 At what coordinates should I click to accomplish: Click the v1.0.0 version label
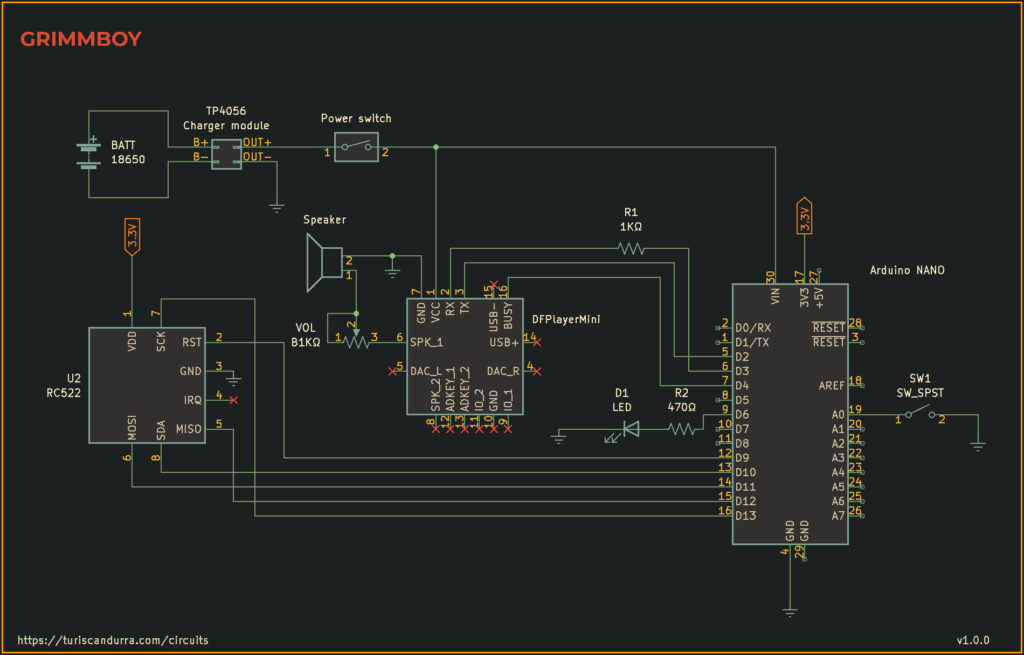click(x=973, y=640)
